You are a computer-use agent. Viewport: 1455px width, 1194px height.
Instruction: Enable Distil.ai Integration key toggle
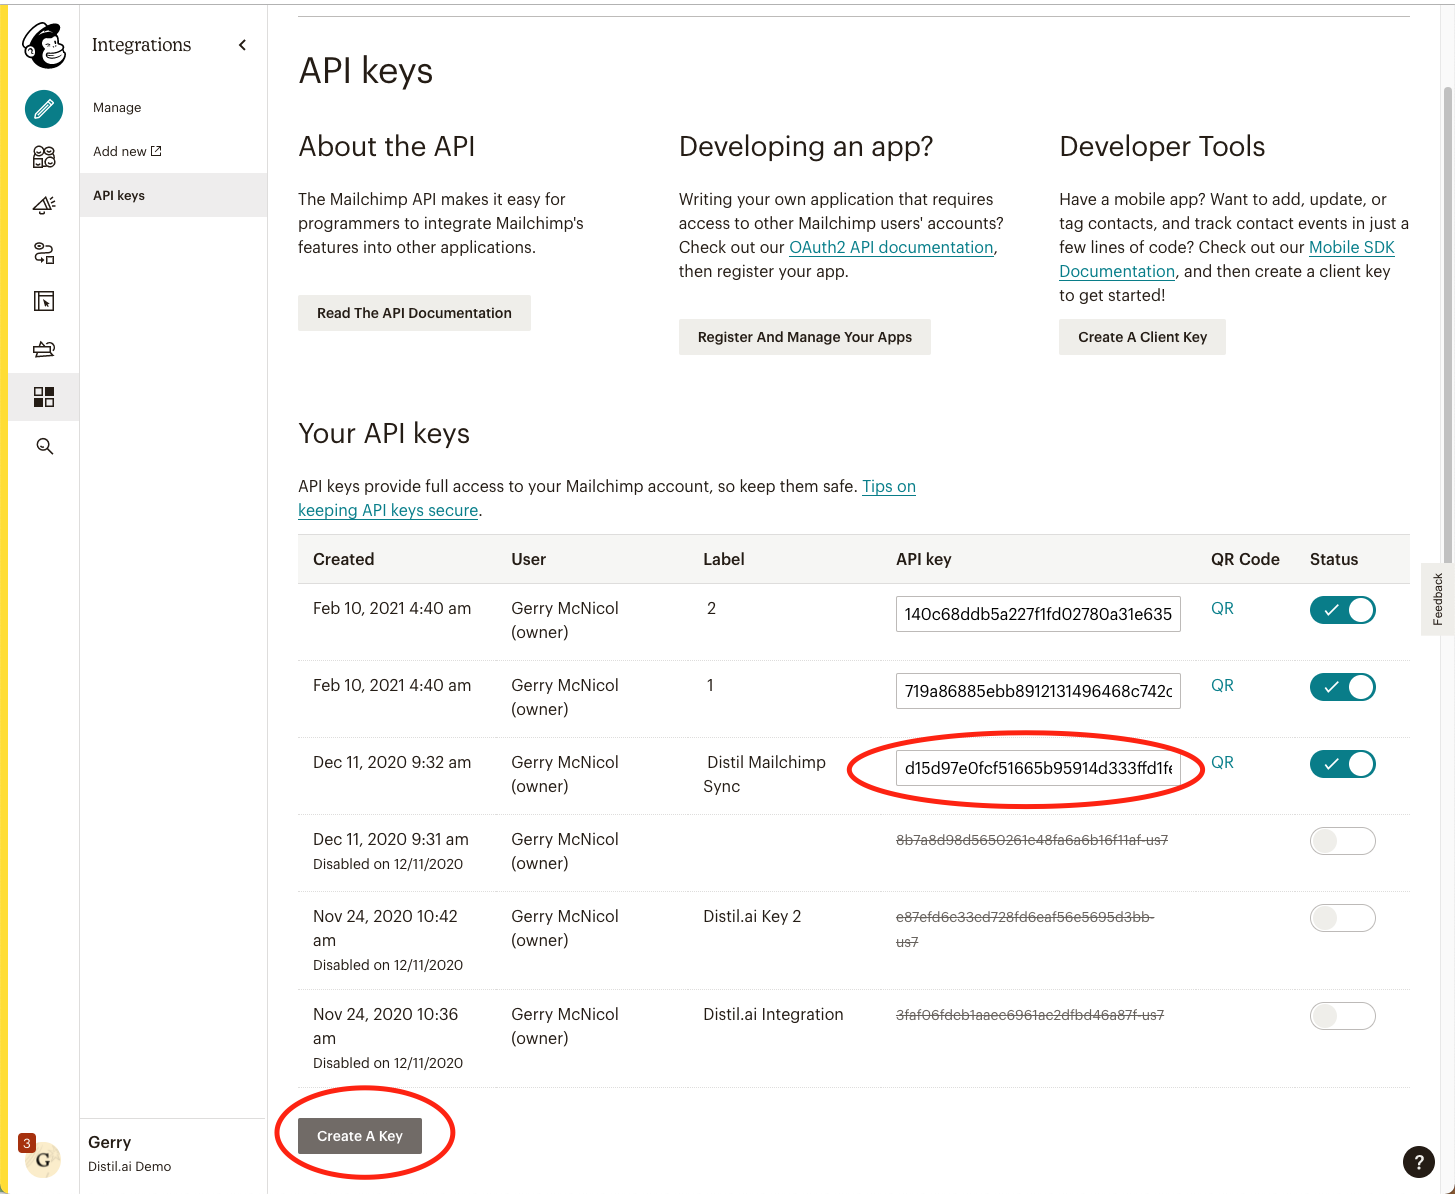click(1343, 1016)
